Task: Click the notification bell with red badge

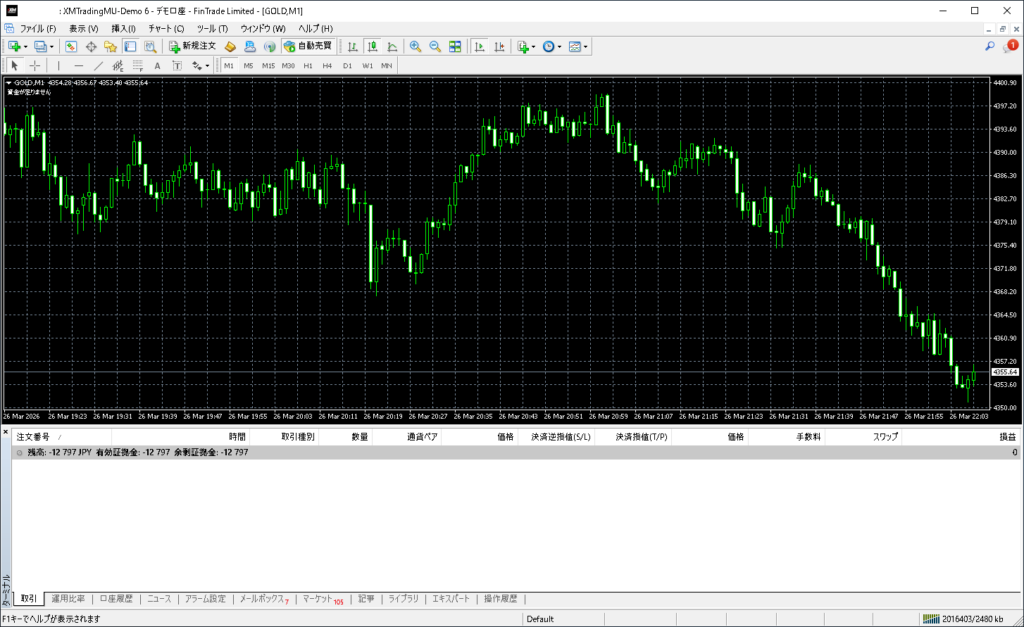Action: pos(1010,46)
